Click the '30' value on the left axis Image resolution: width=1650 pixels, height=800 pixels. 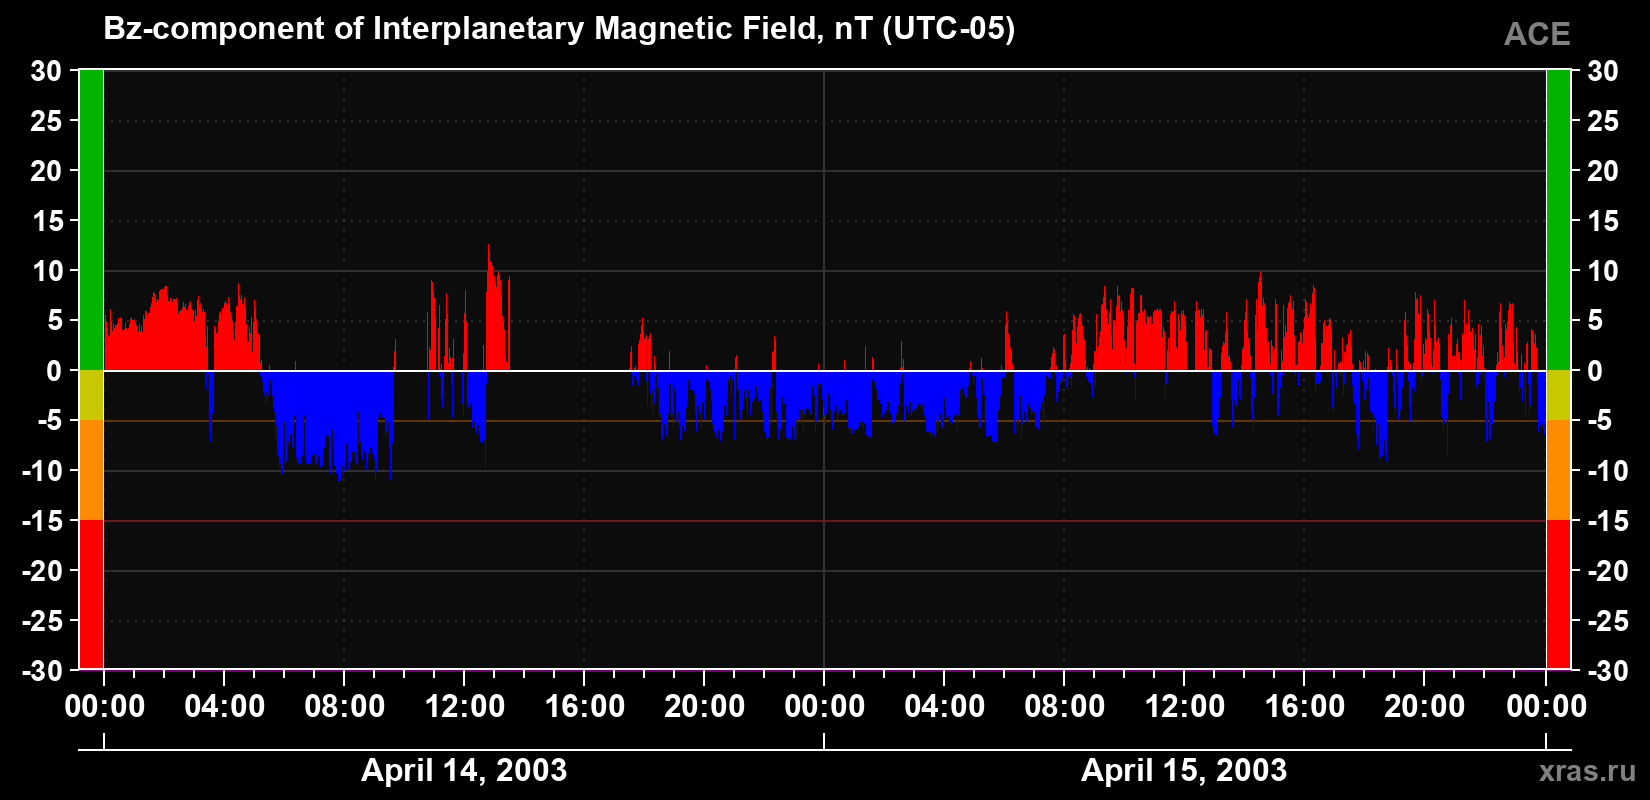pyautogui.click(x=46, y=71)
